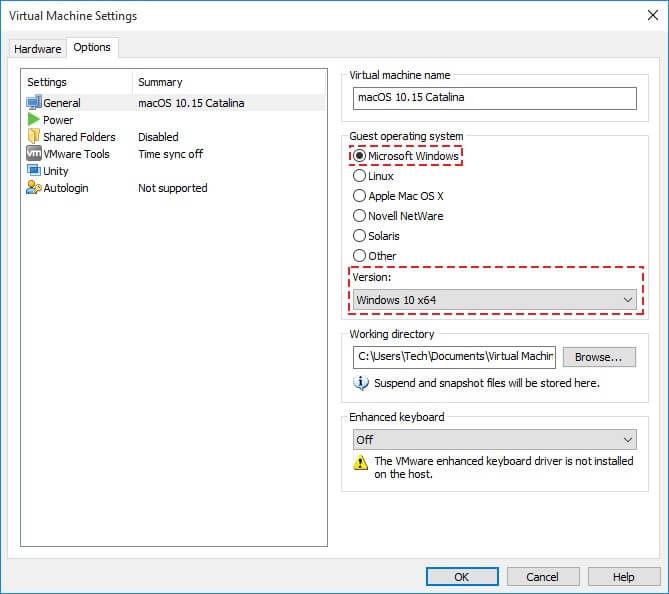Select the Power settings row label
Image resolution: width=669 pixels, height=594 pixels.
pos(58,120)
